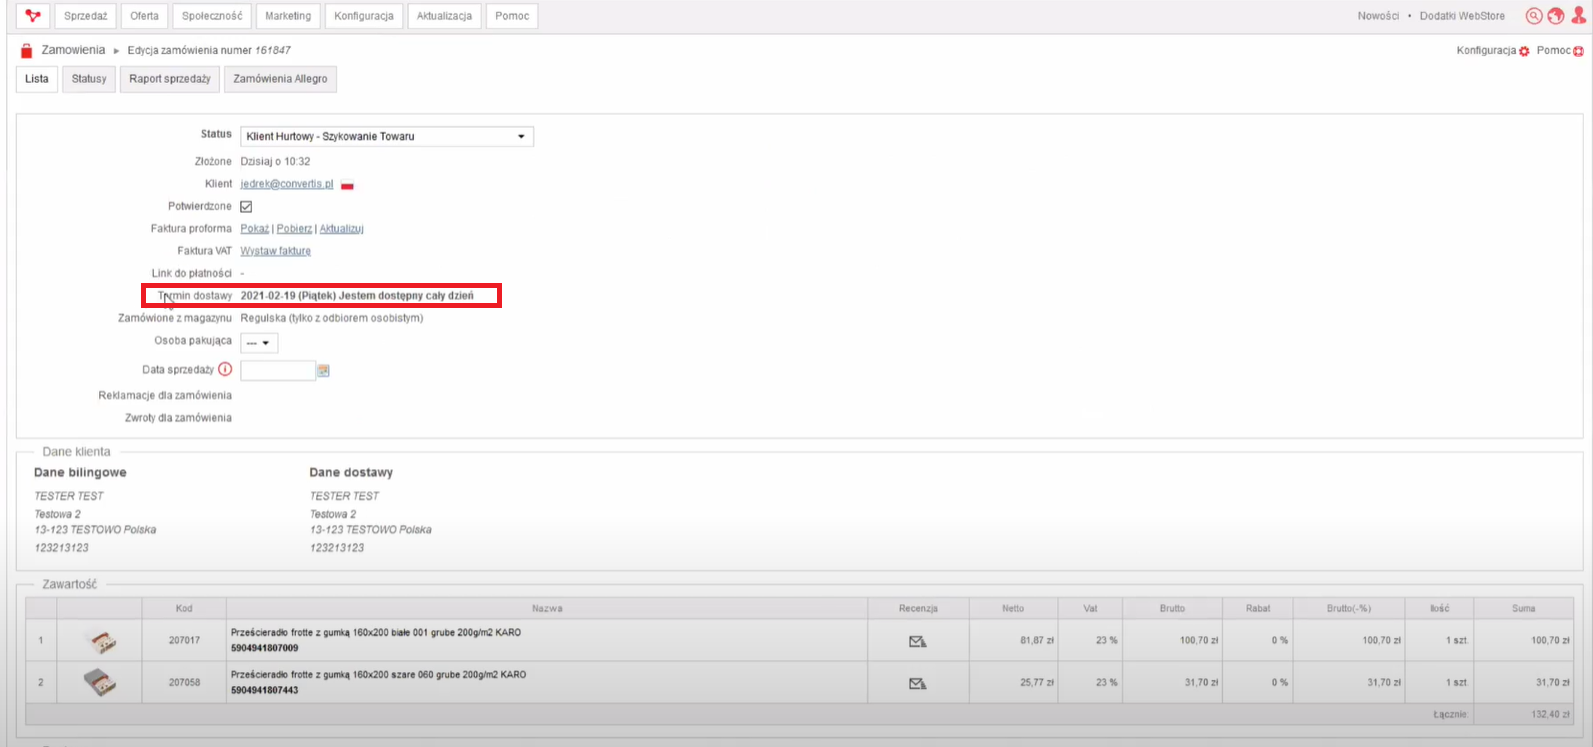Viewport: 1593px width, 747px height.
Task: Open the Marketing menu
Action: 288,16
